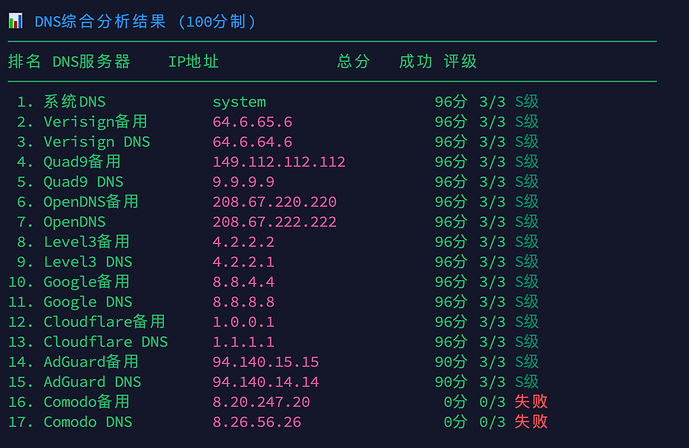
Task: Click the red "失败" rating for Comodo DNS
Action: pos(531,422)
